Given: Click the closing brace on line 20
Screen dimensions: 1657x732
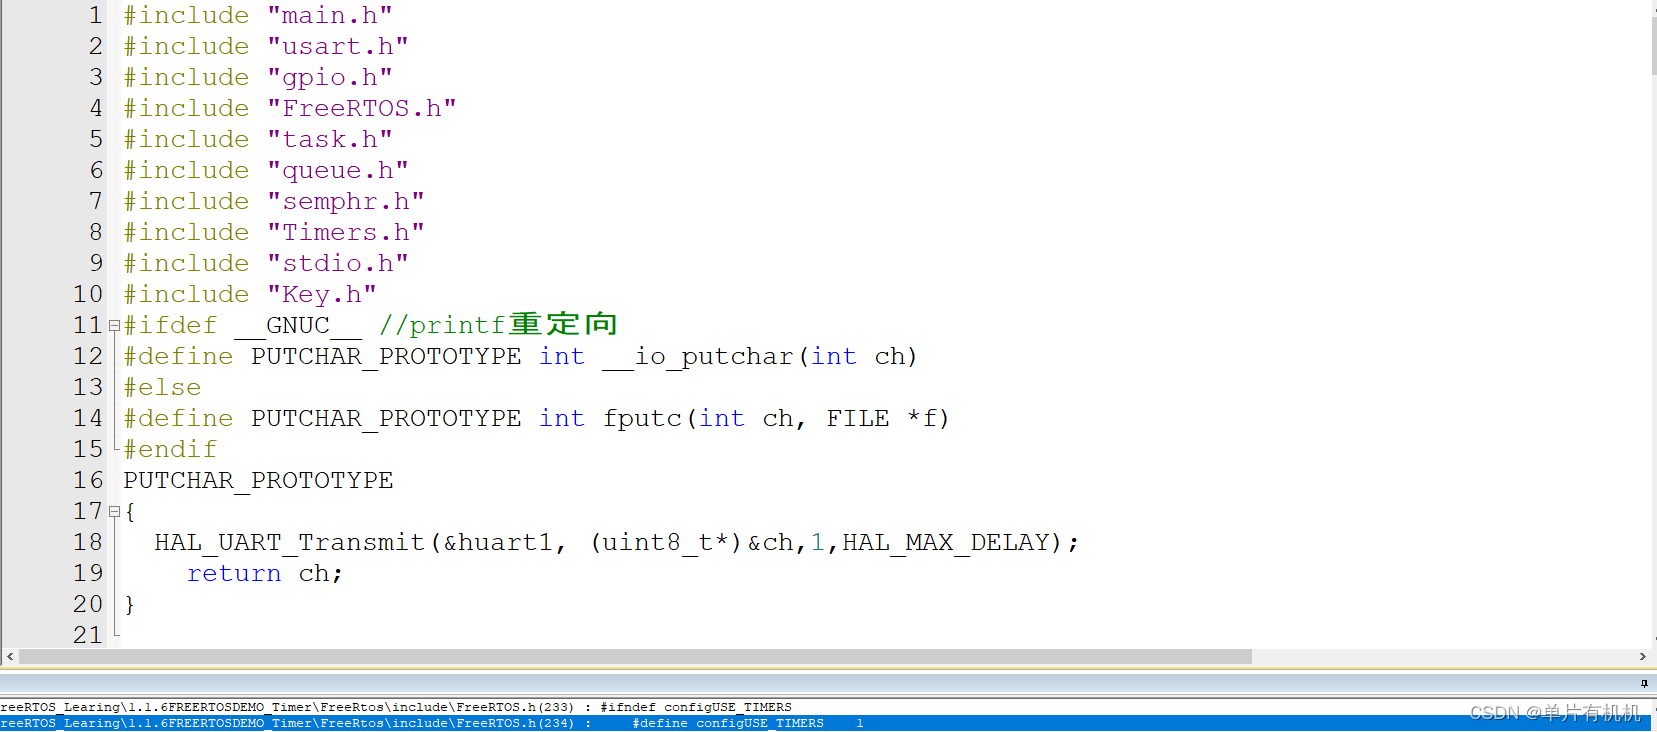Looking at the screenshot, I should pos(129,605).
